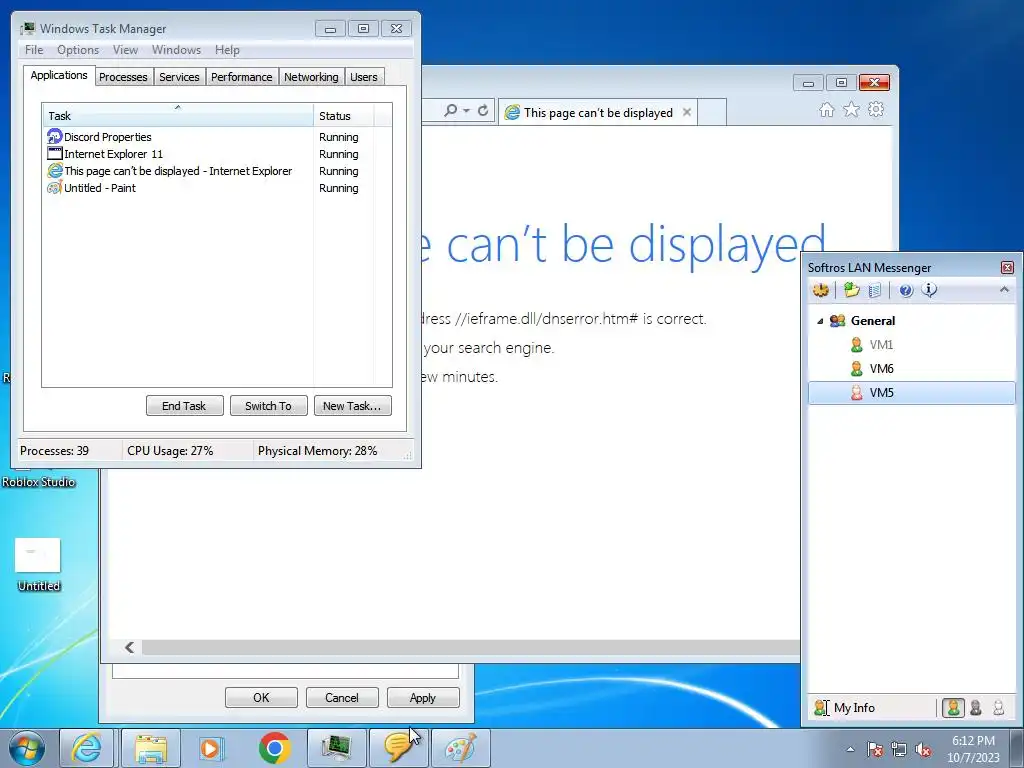Viewport: 1024px width, 768px height.
Task: Open the Help menu in Task Manager
Action: 227,50
